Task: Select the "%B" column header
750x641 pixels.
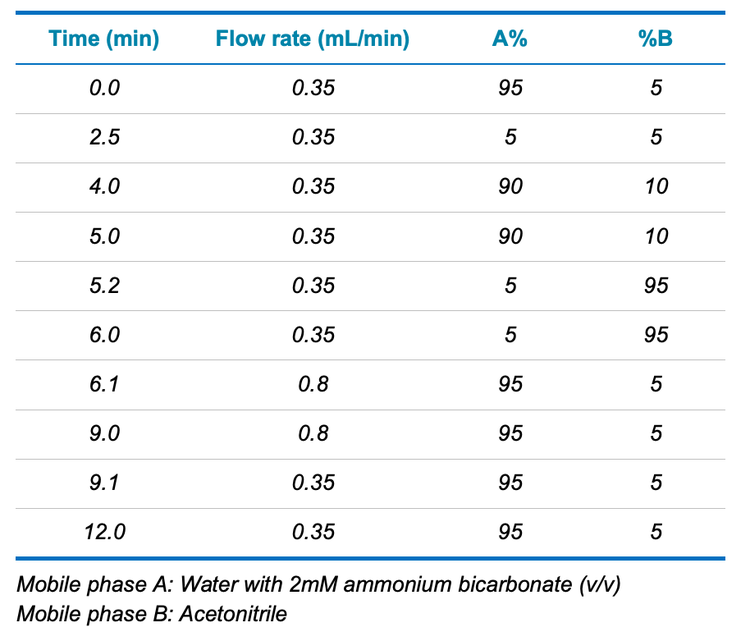Action: coord(655,40)
